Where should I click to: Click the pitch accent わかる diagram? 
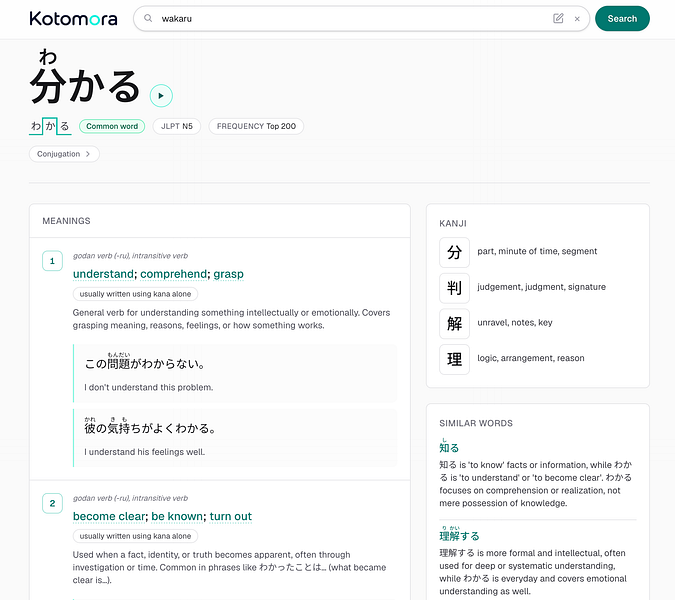pos(50,126)
